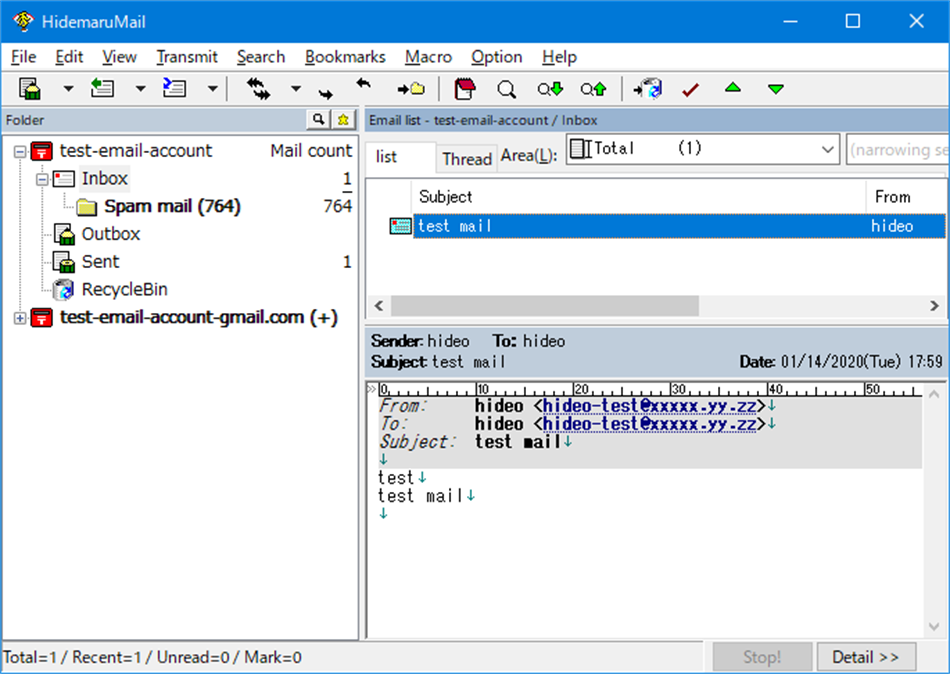Click the red checkmark mark icon

tap(690, 90)
